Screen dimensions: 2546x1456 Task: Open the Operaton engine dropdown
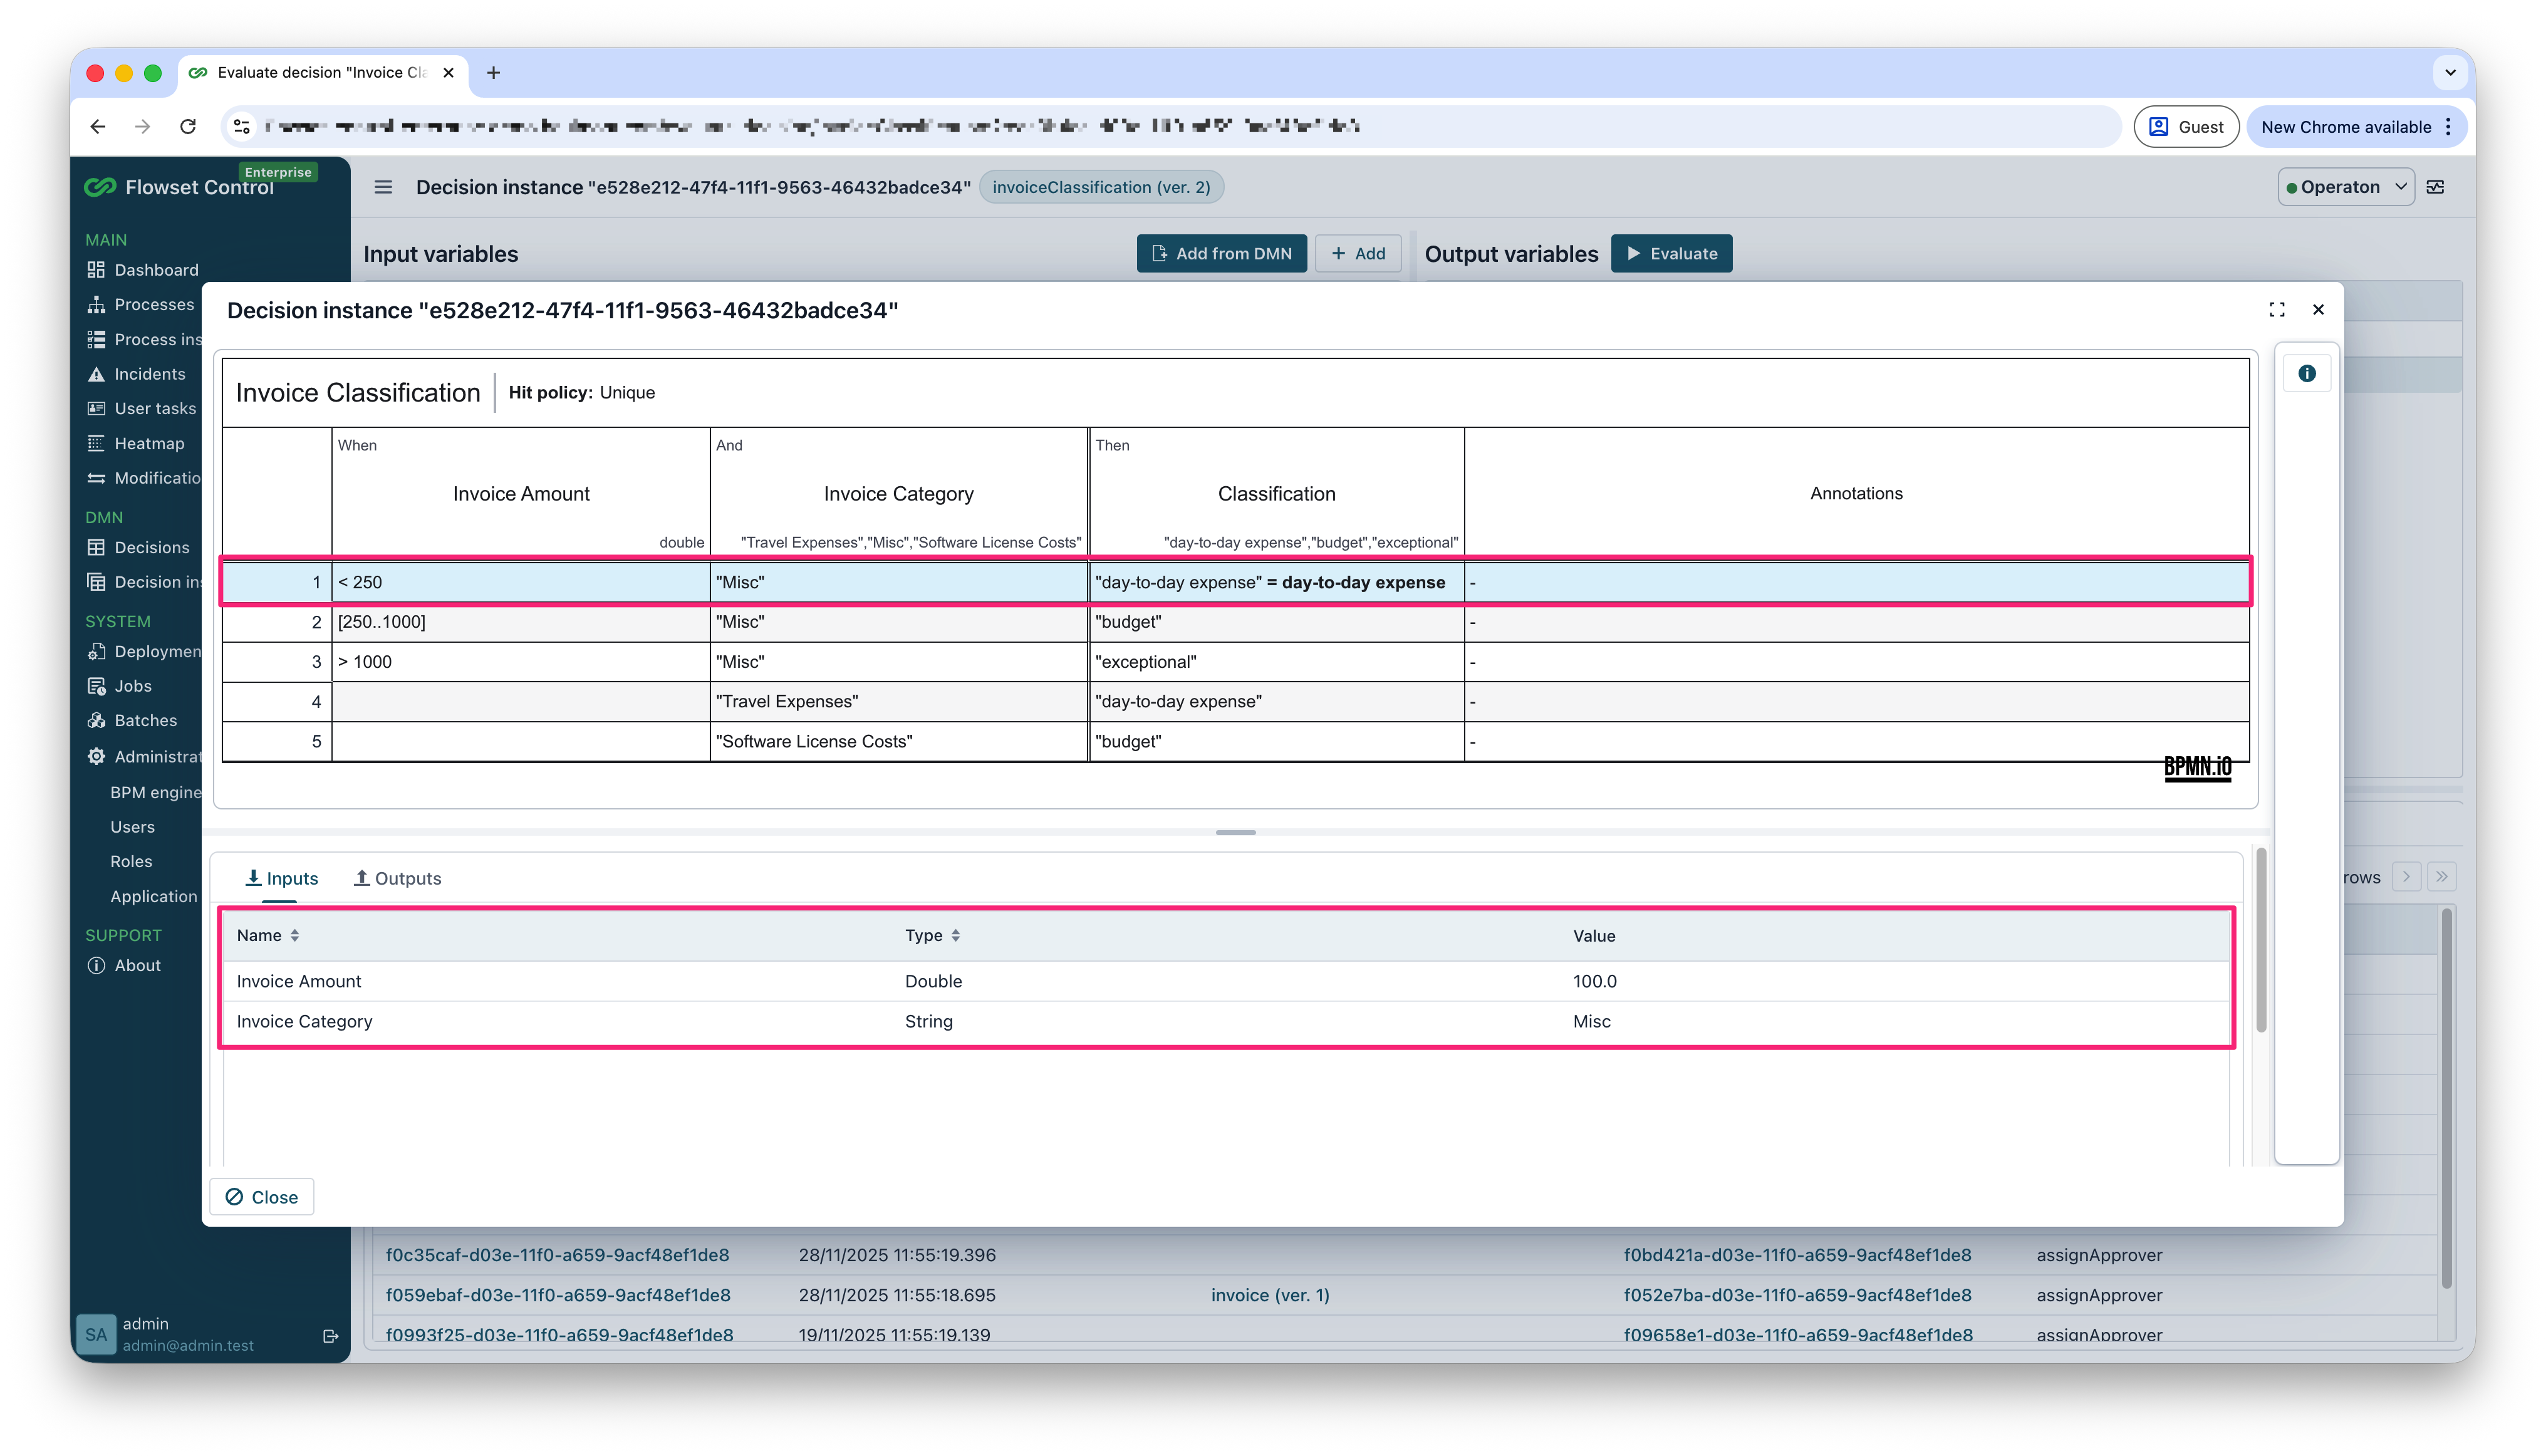click(x=2345, y=187)
